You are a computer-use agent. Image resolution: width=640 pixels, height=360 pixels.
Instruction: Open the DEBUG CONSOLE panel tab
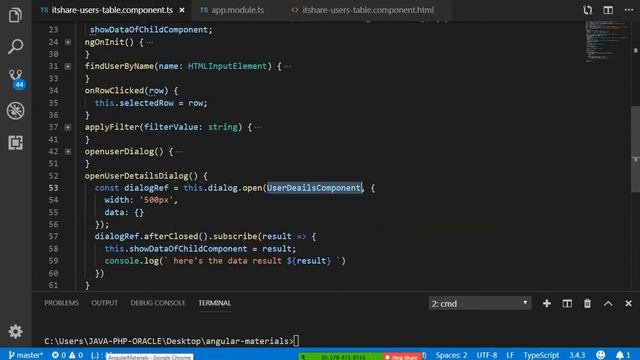pos(158,303)
